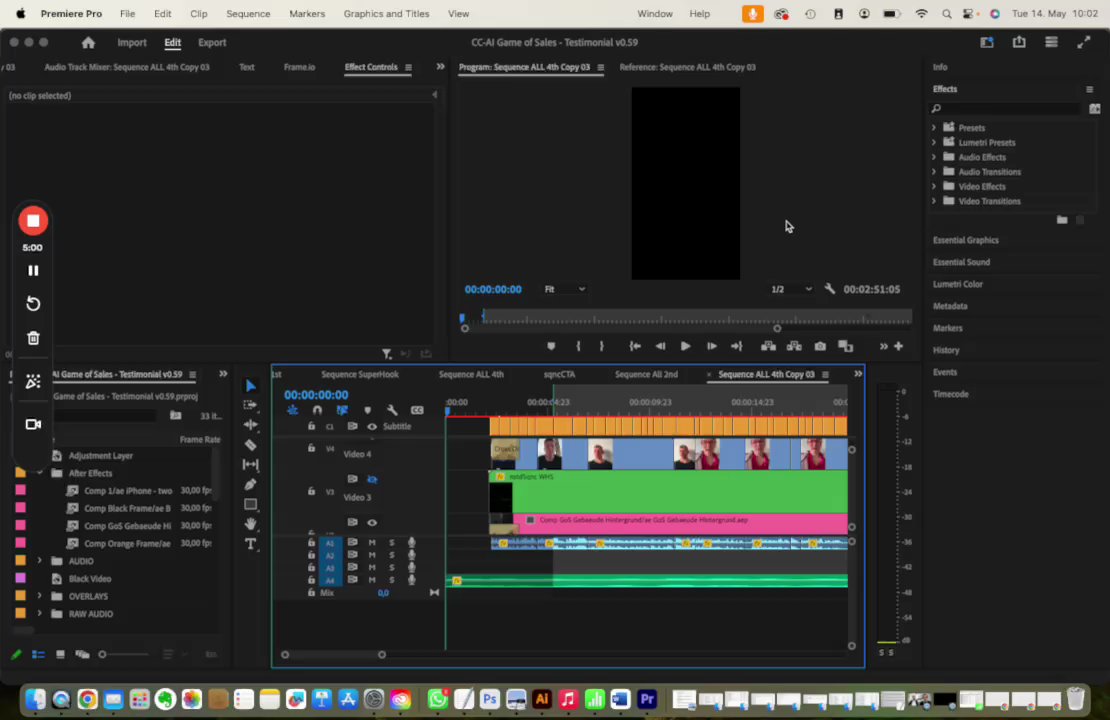This screenshot has width=1110, height=720.
Task: Solo audio track A2
Action: point(391,555)
